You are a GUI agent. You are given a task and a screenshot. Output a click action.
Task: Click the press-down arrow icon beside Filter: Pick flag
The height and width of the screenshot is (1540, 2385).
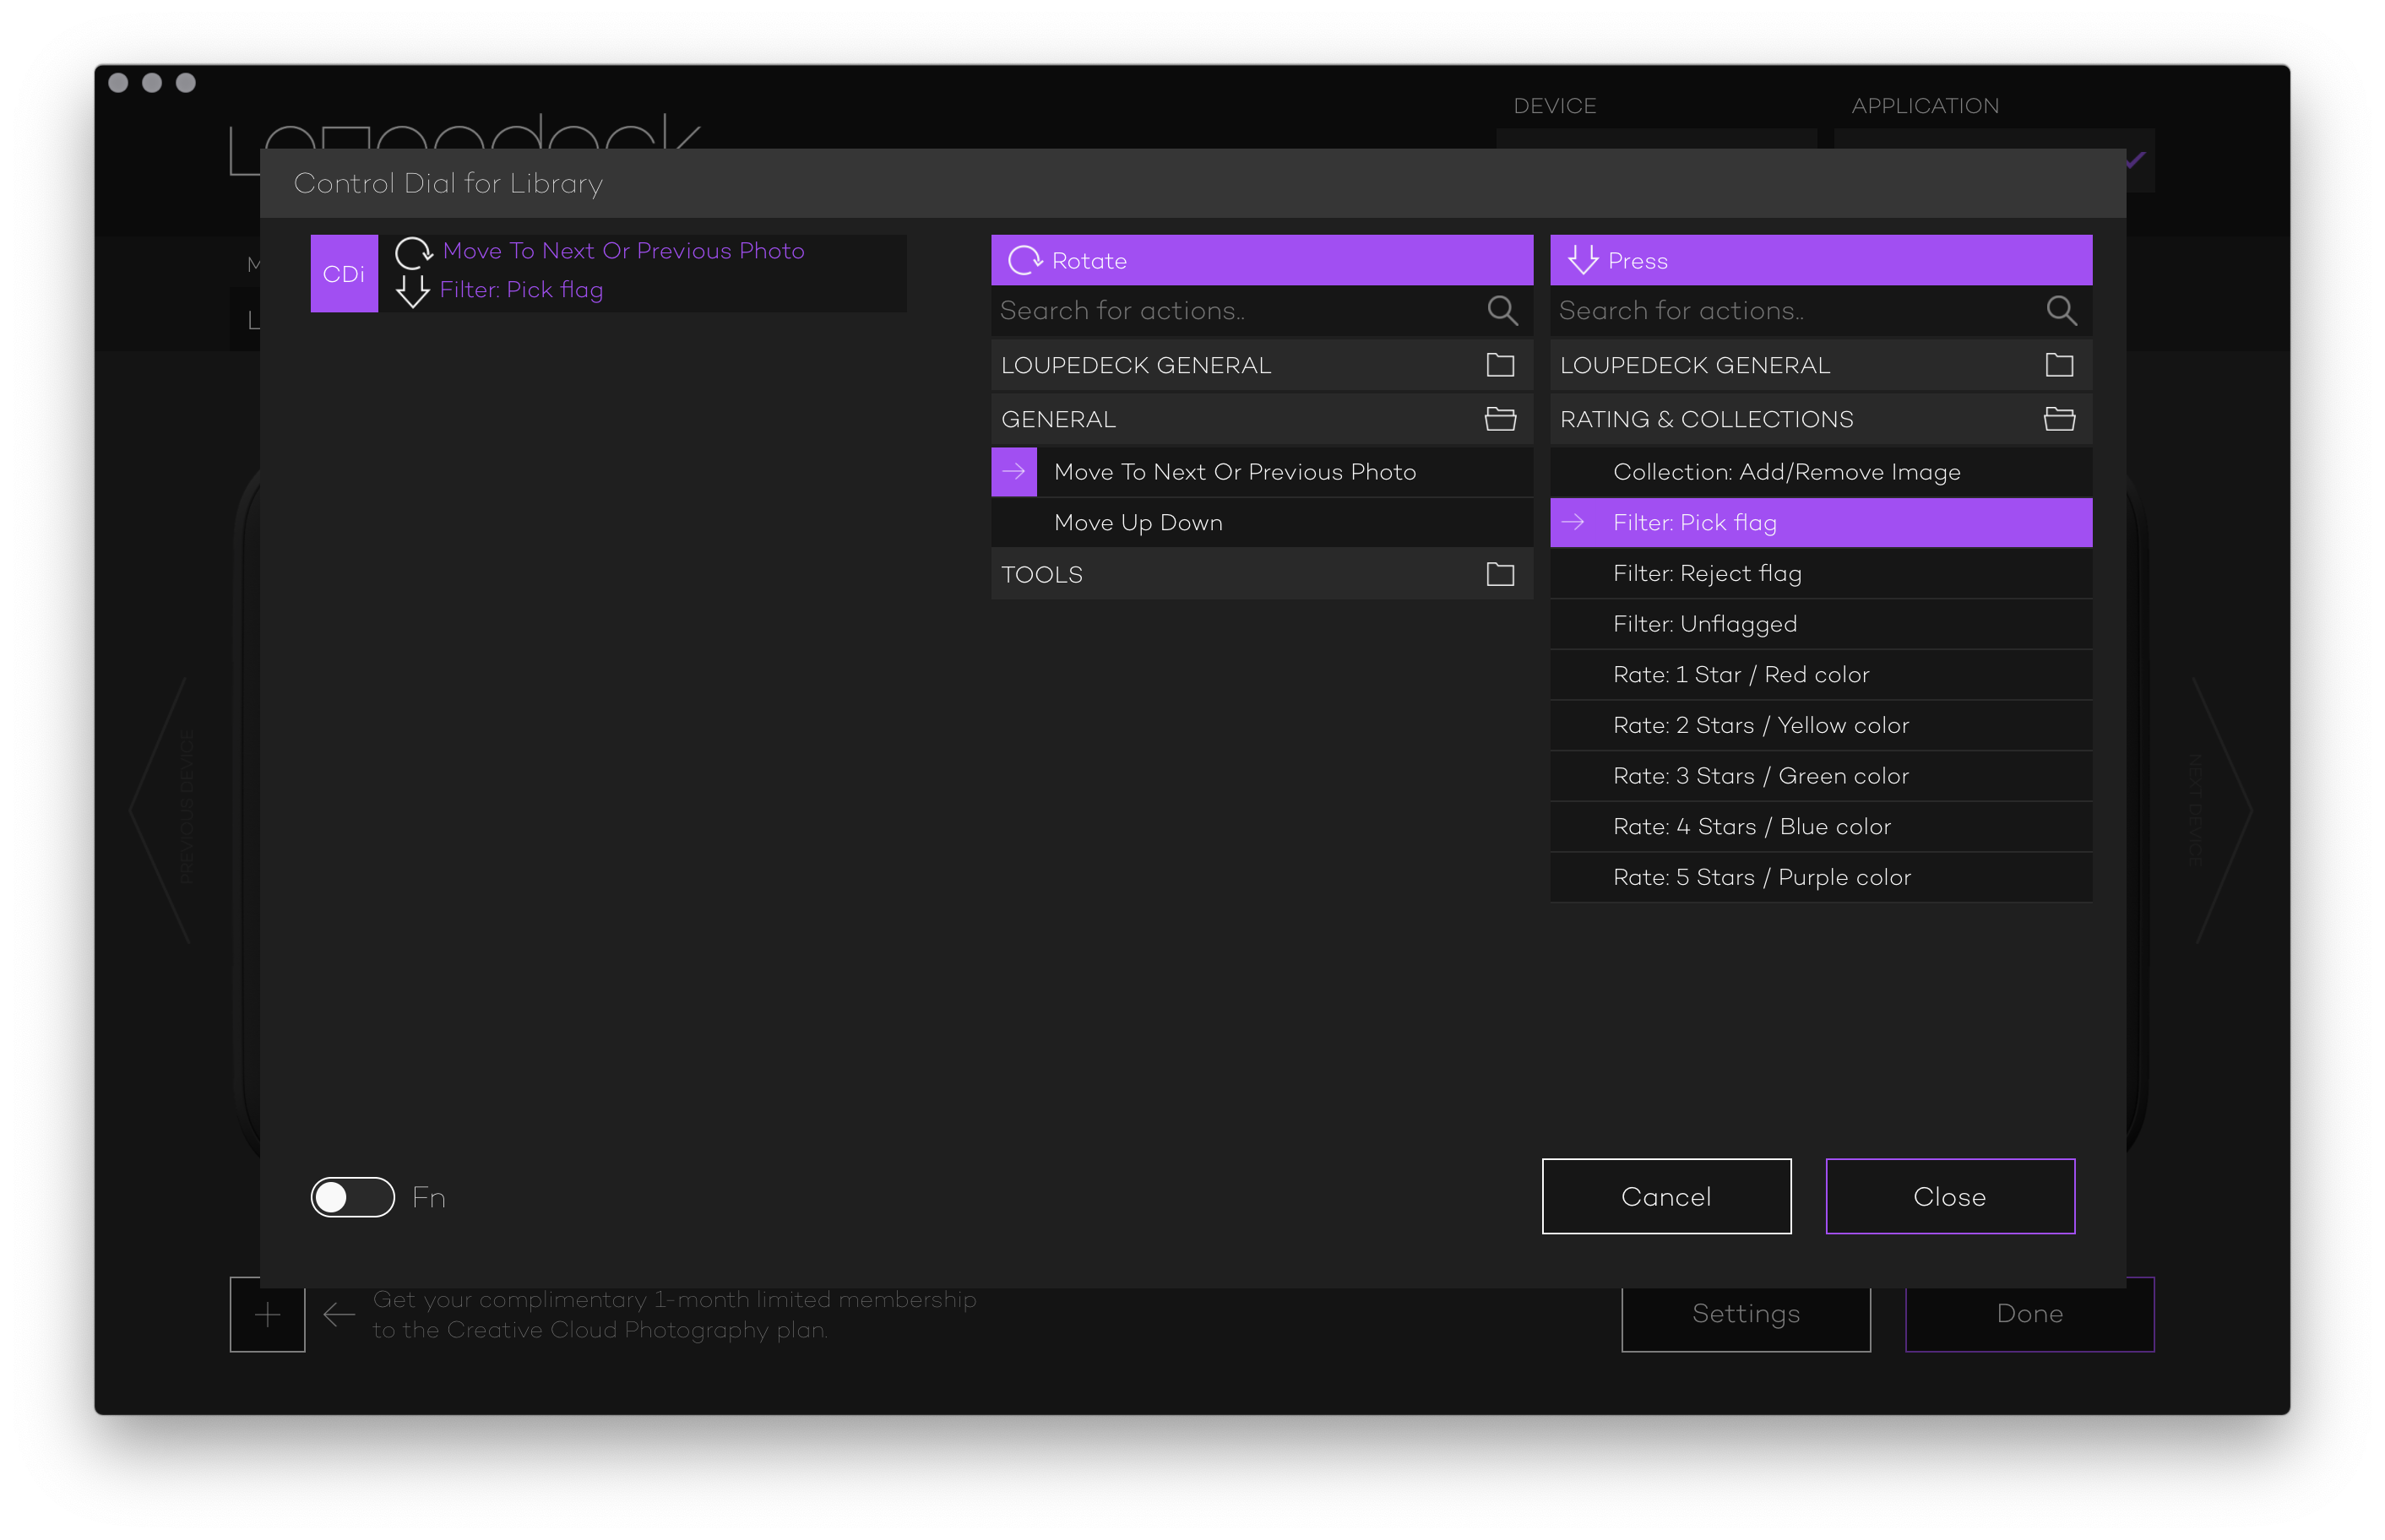412,291
